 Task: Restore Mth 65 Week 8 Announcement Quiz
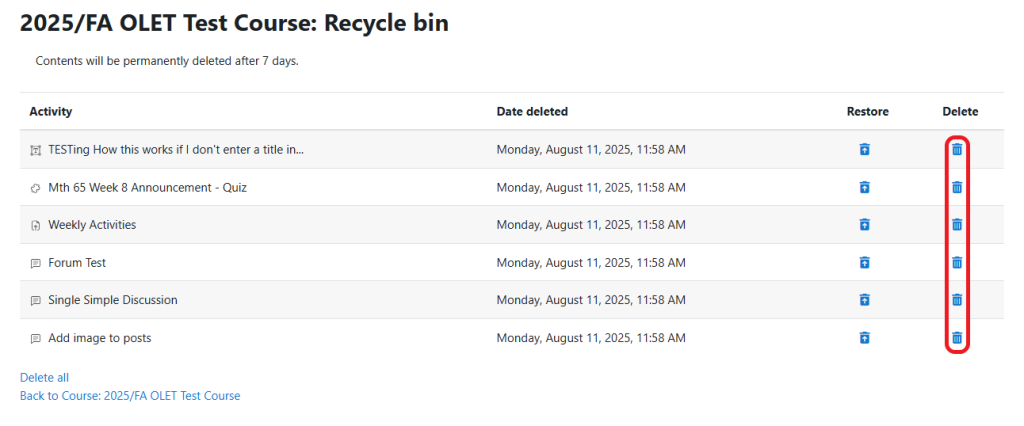coord(865,187)
